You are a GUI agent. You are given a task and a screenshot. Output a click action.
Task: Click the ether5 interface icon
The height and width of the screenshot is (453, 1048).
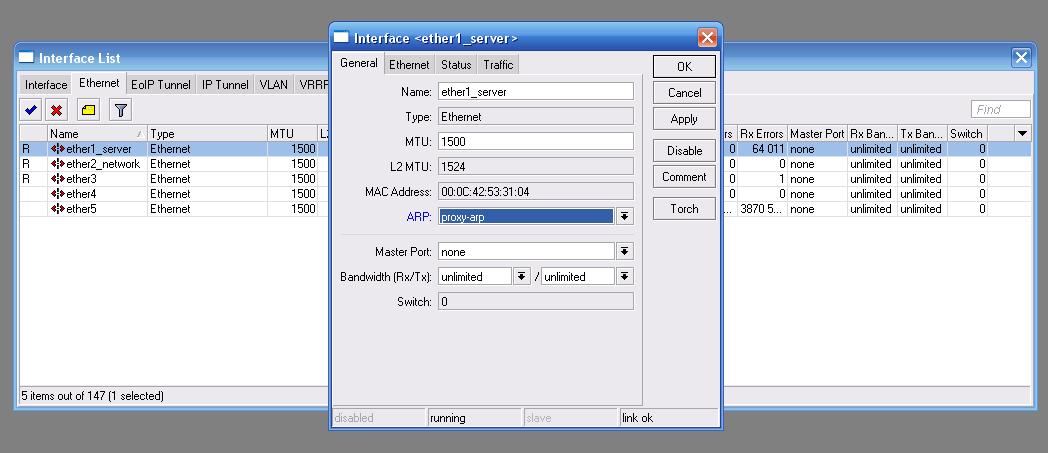coord(57,209)
